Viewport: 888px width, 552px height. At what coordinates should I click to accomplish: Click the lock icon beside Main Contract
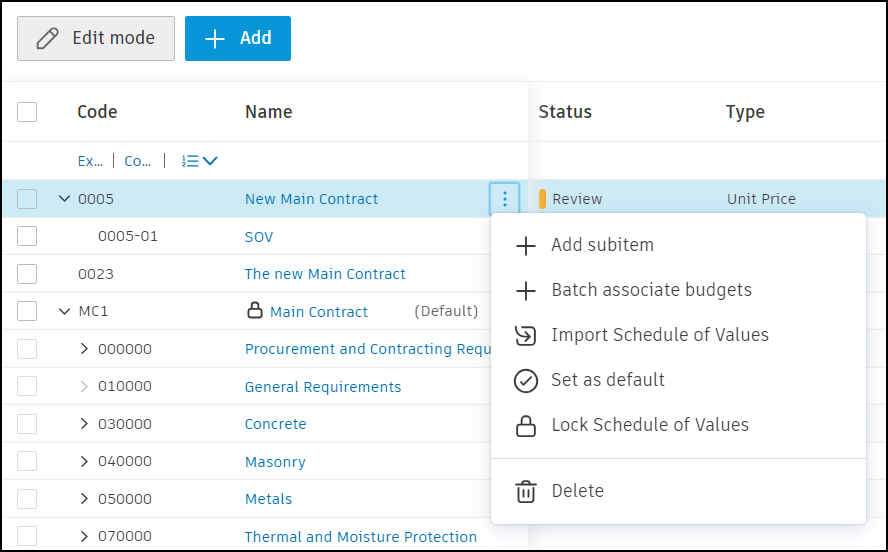(255, 311)
